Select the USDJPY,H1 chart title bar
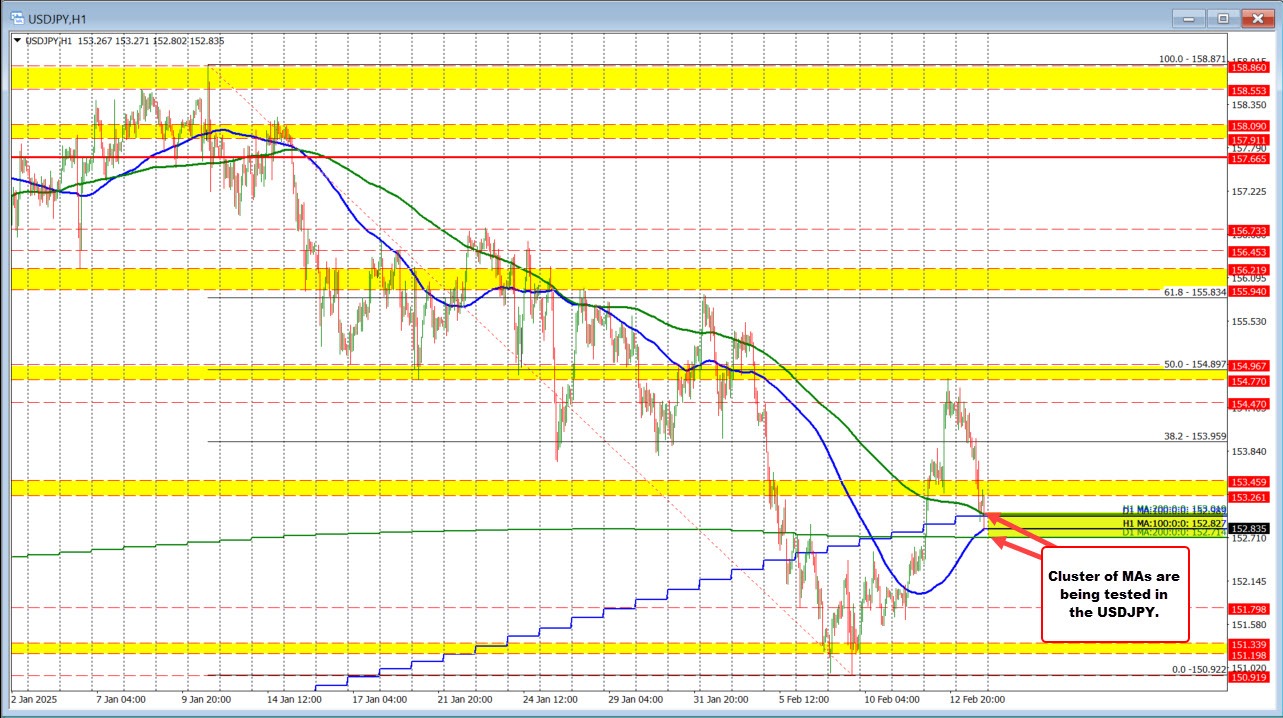Image resolution: width=1283 pixels, height=718 pixels. pos(600,17)
